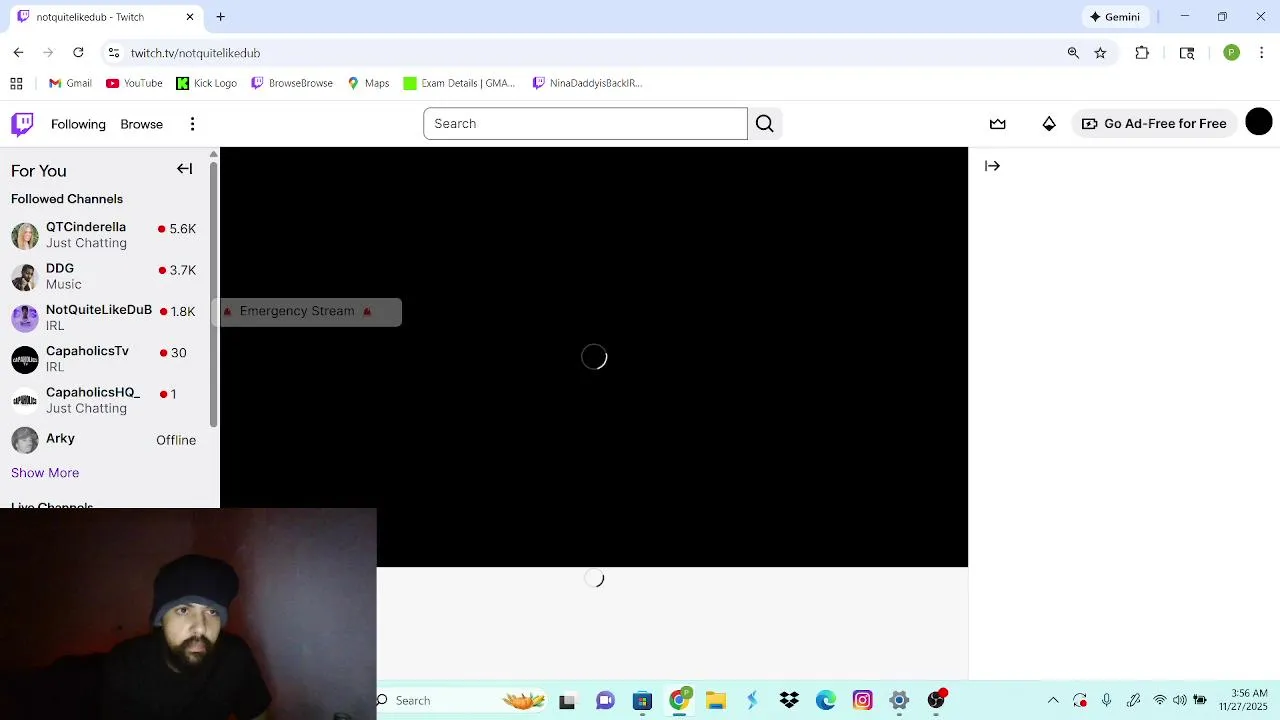Click the webcam overlay thumbnail
The height and width of the screenshot is (720, 1280).
188,614
